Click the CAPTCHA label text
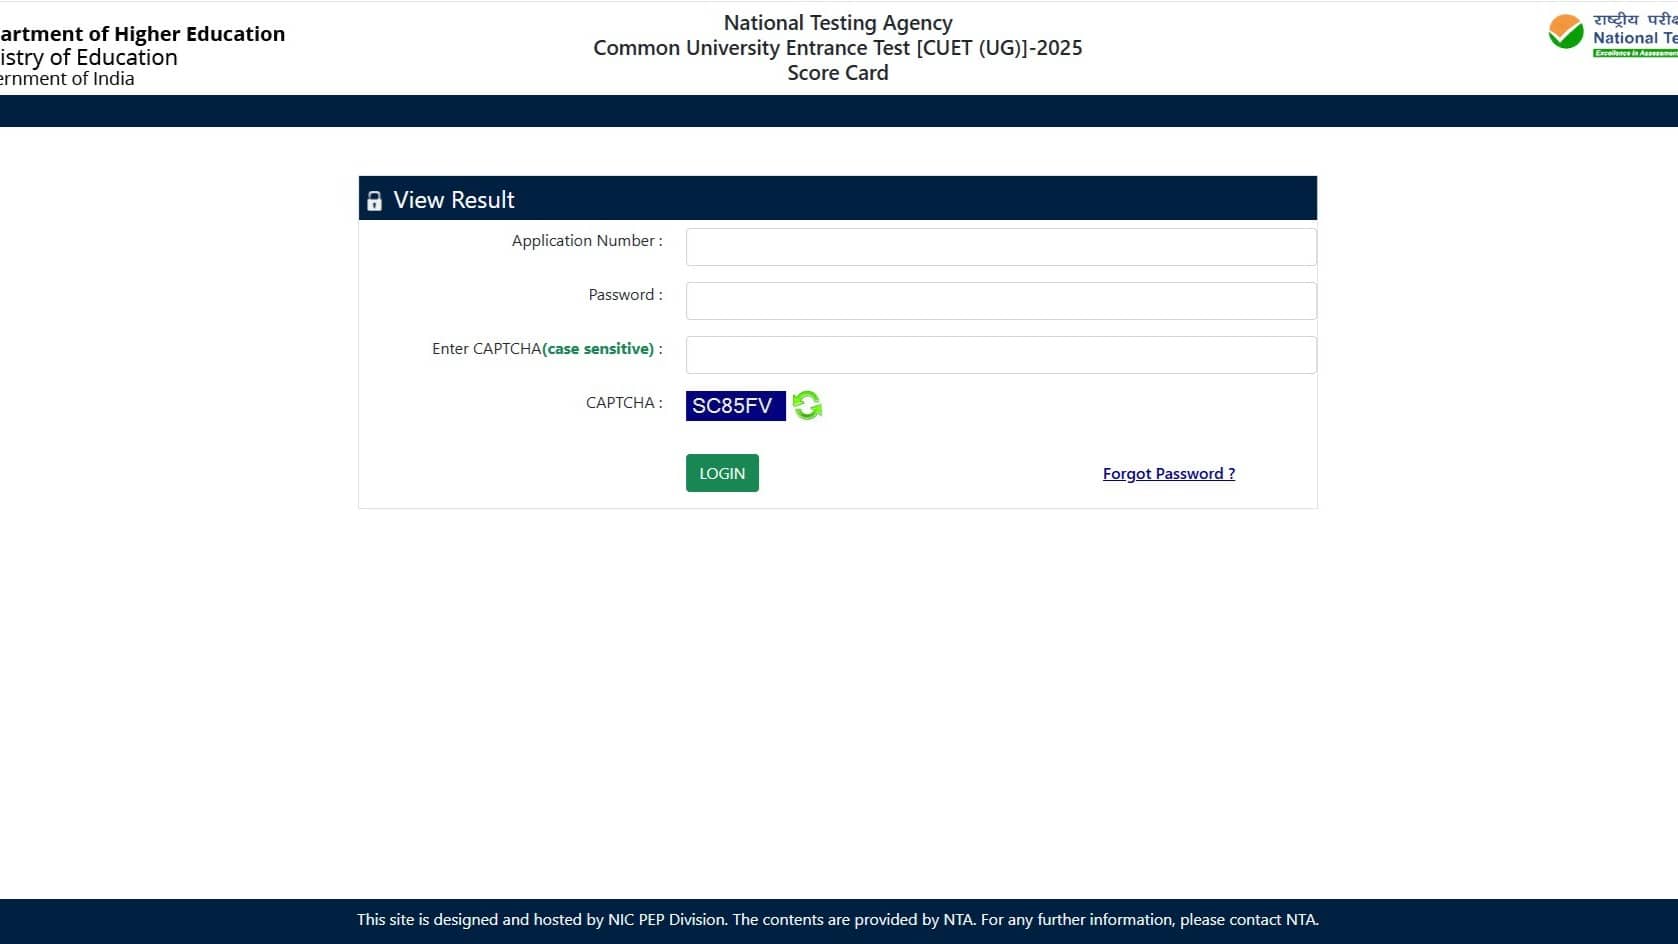The width and height of the screenshot is (1678, 944). tap(624, 403)
